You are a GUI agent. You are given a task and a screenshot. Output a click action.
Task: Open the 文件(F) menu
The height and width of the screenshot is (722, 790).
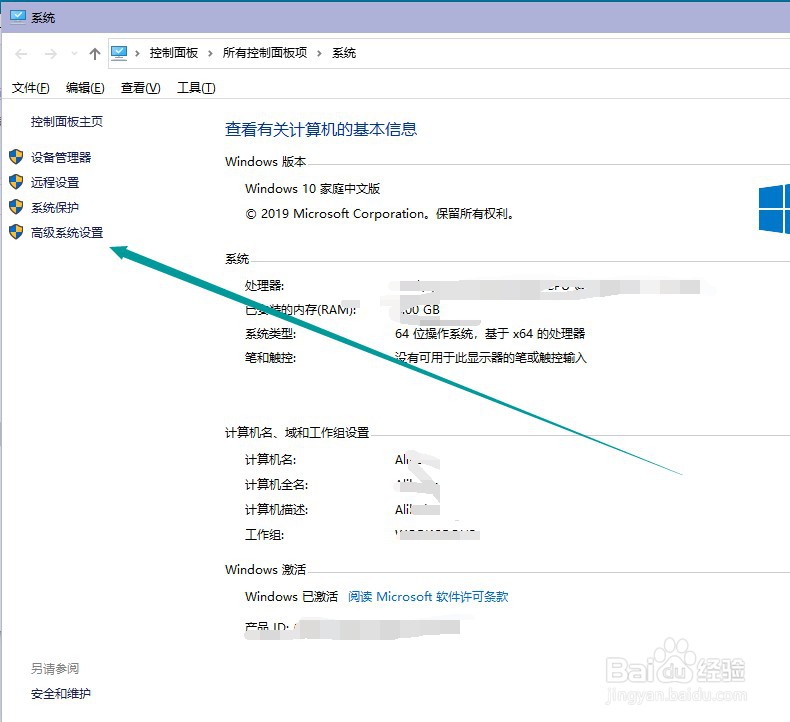31,88
